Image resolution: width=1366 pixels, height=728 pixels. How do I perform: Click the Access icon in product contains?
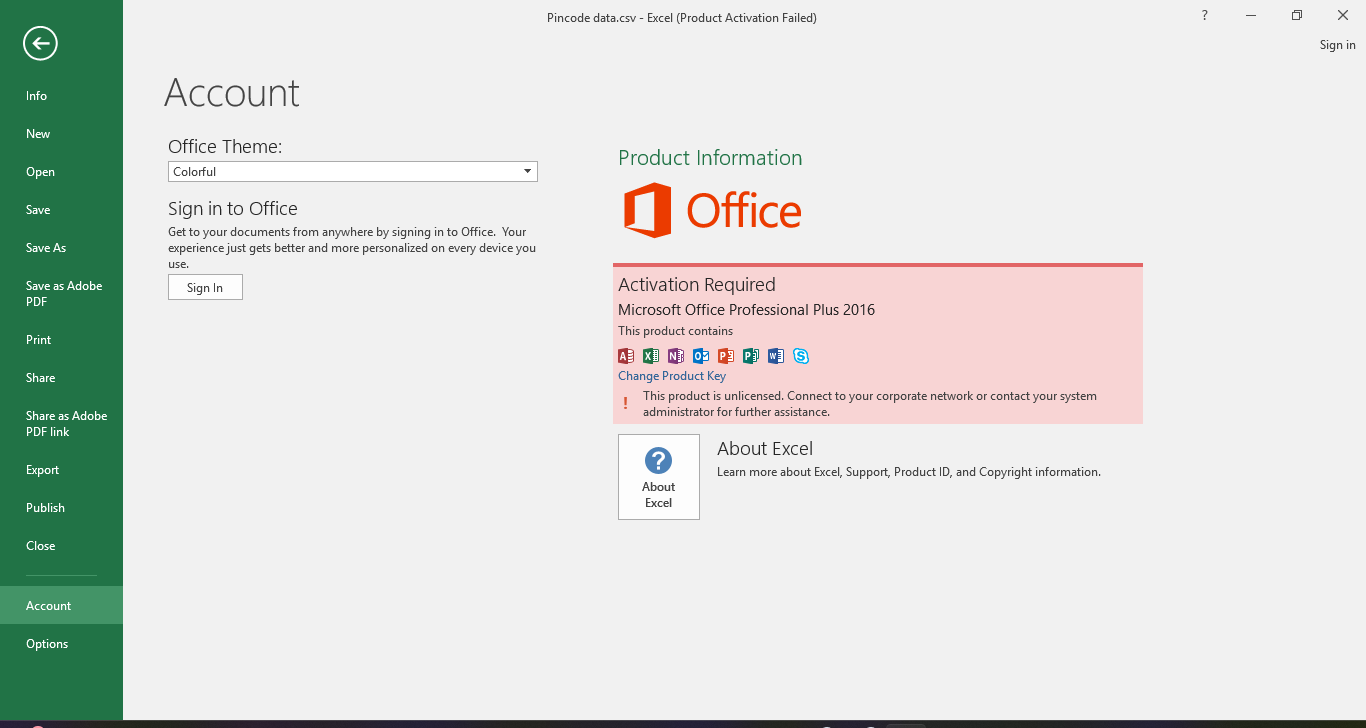point(625,355)
